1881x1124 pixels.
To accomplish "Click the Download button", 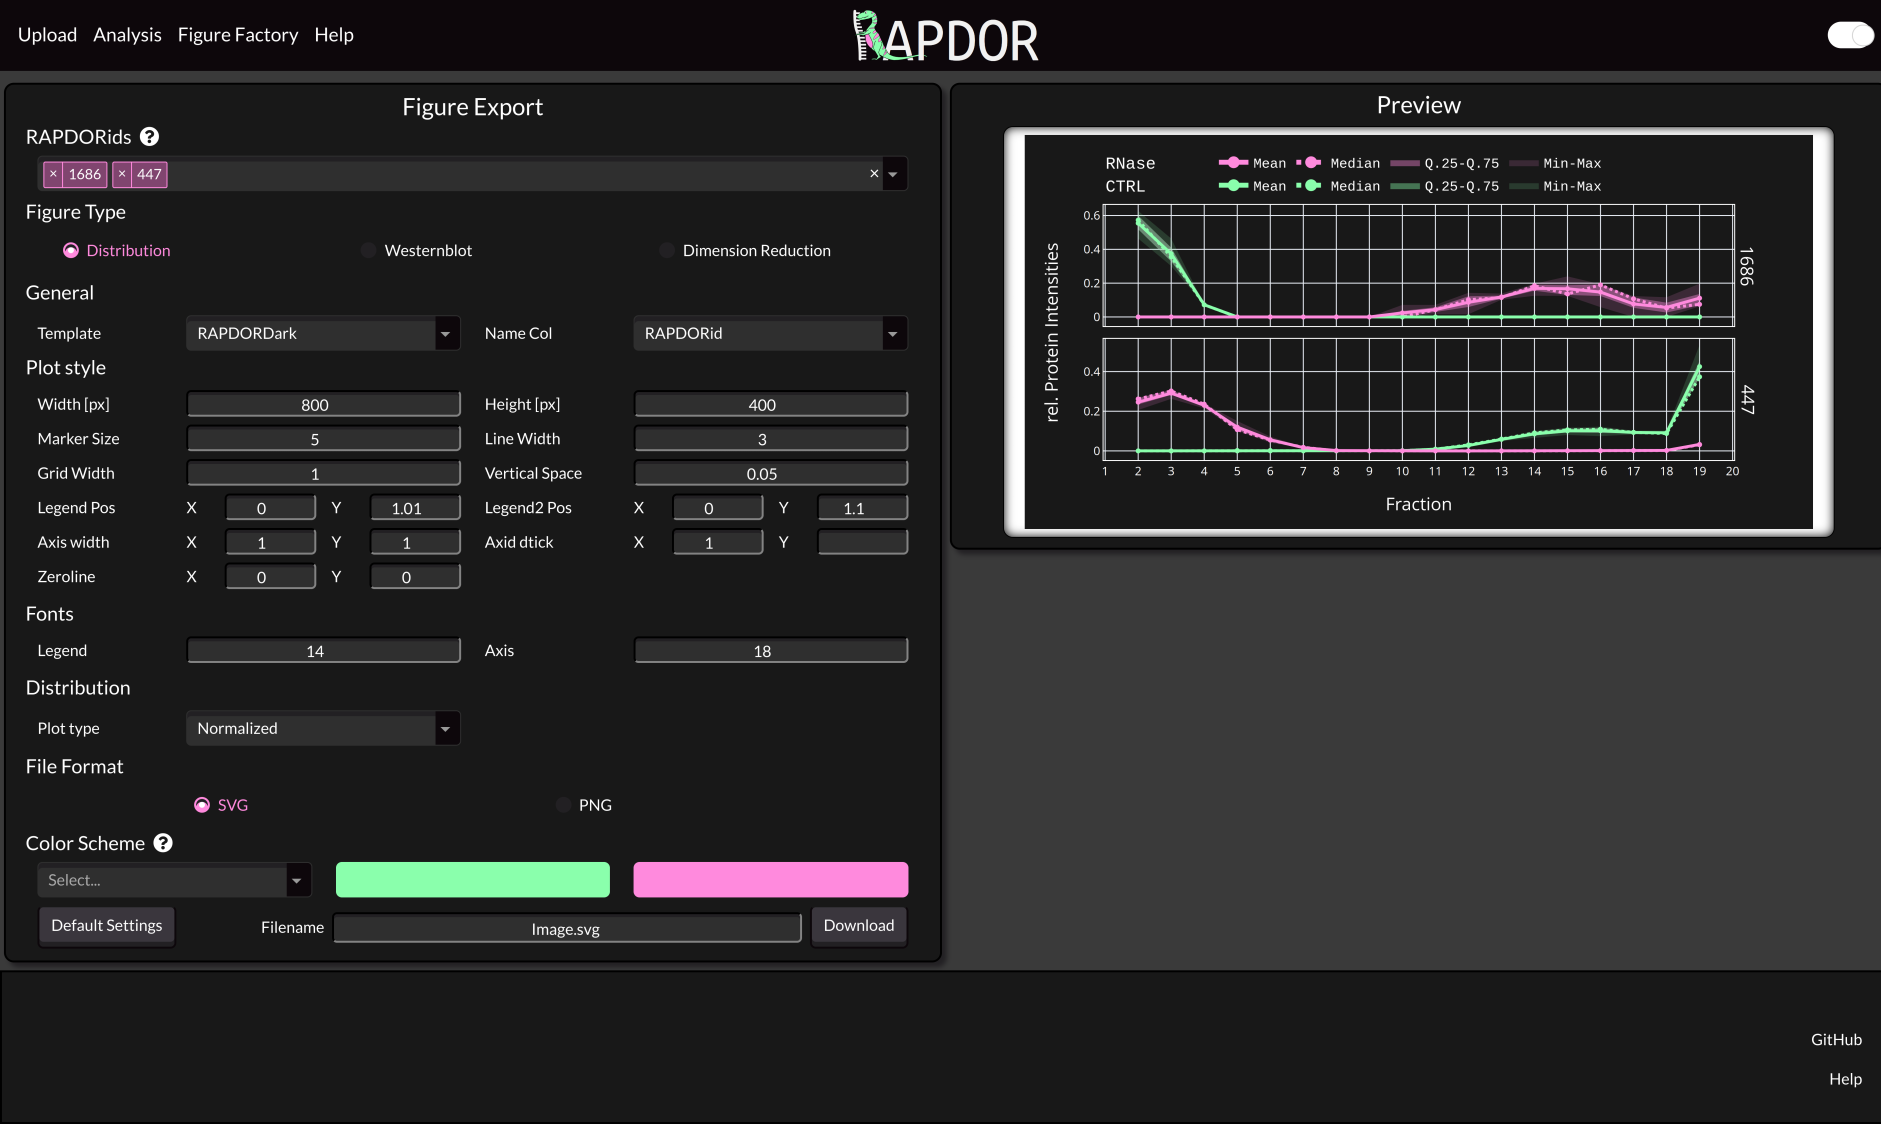I will coord(858,926).
